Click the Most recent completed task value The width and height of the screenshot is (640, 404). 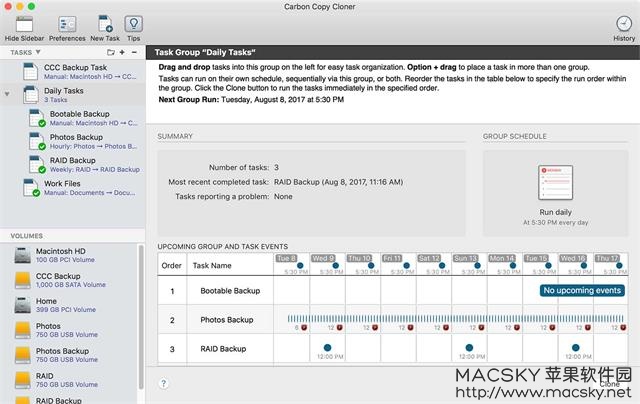pos(338,182)
